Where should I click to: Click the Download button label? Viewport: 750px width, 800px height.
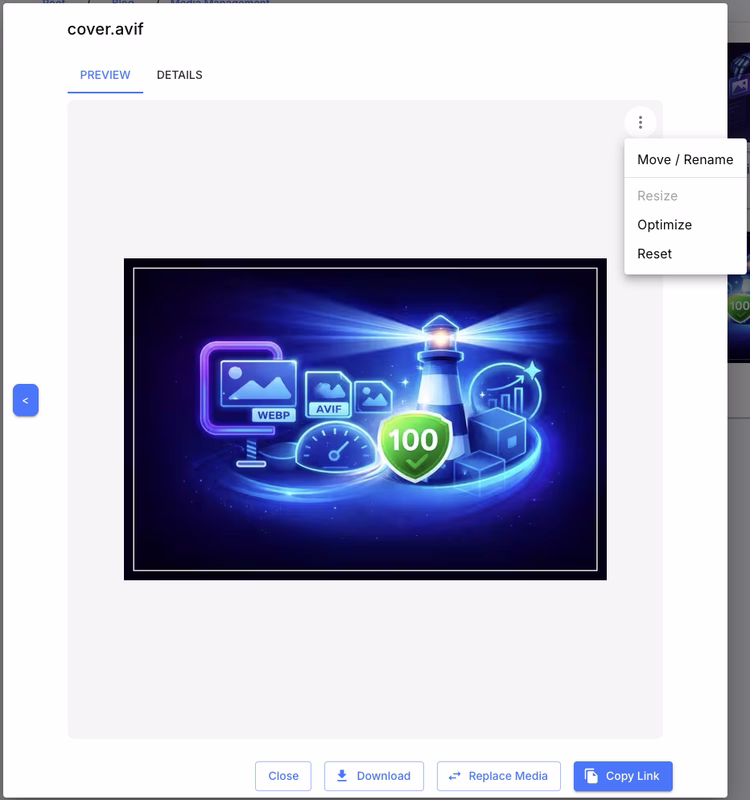coord(383,776)
